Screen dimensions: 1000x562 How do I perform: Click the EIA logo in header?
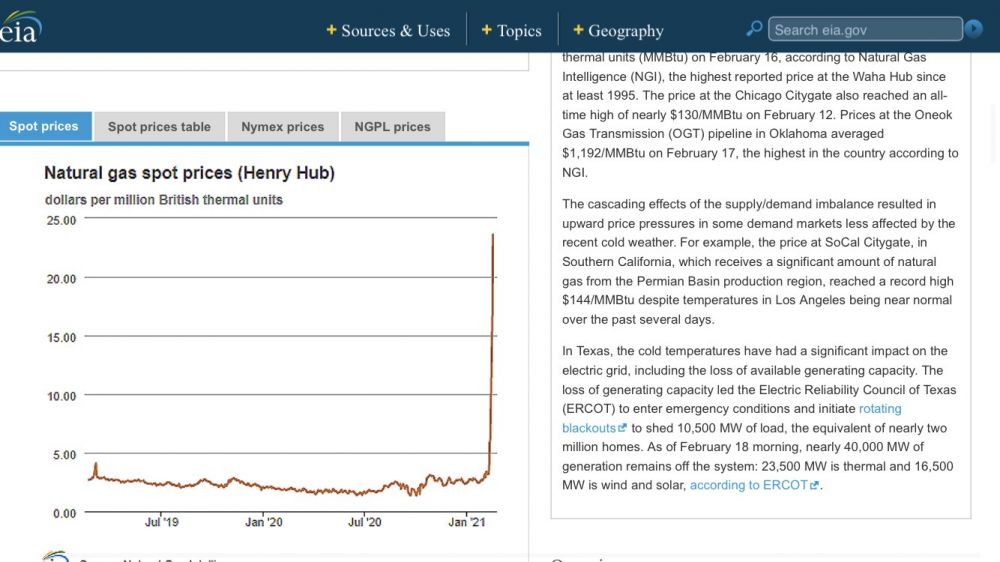[x=20, y=27]
